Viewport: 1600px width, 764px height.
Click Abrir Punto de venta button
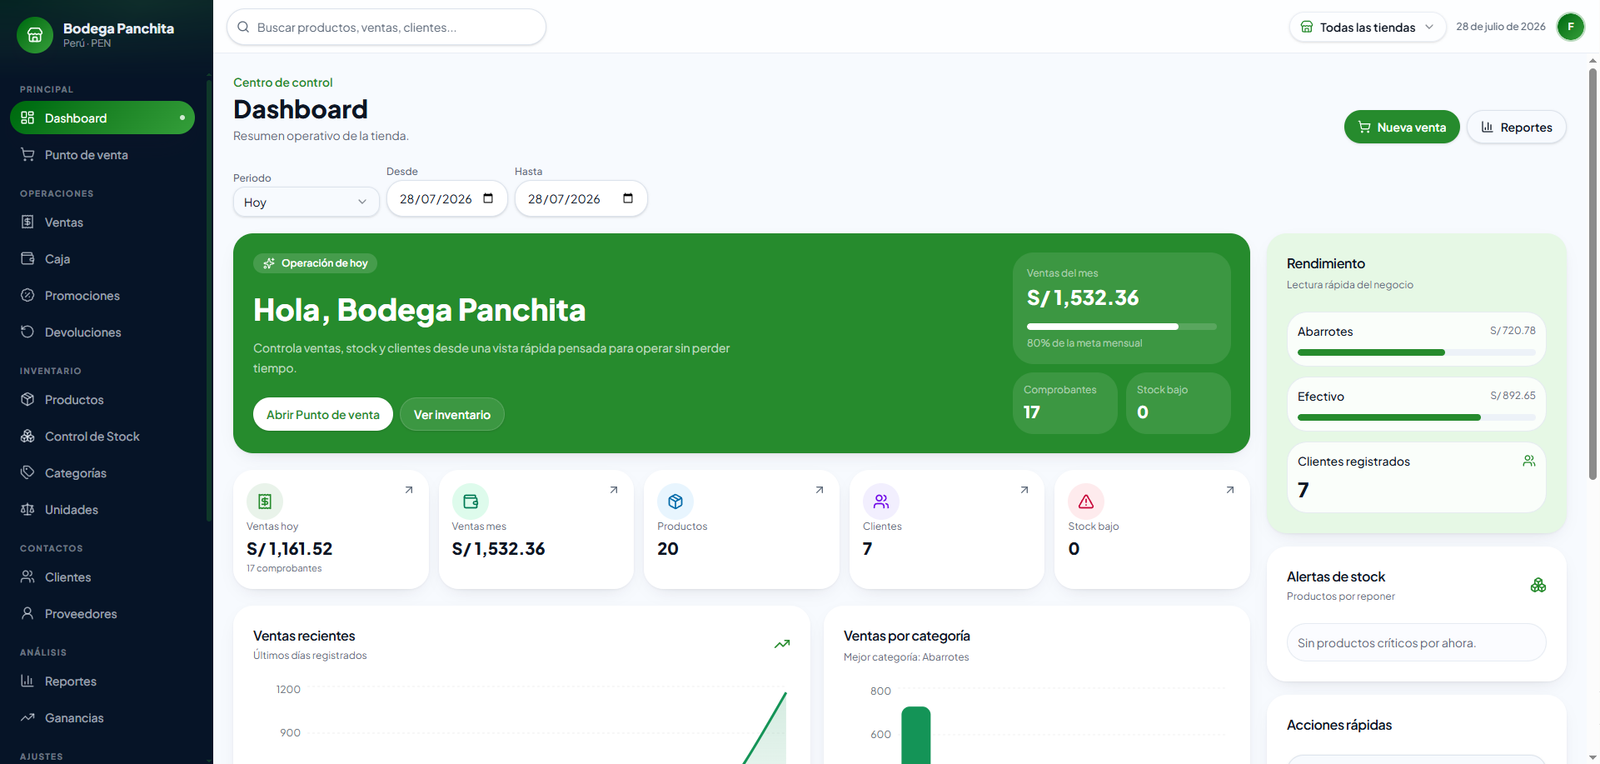click(x=323, y=414)
